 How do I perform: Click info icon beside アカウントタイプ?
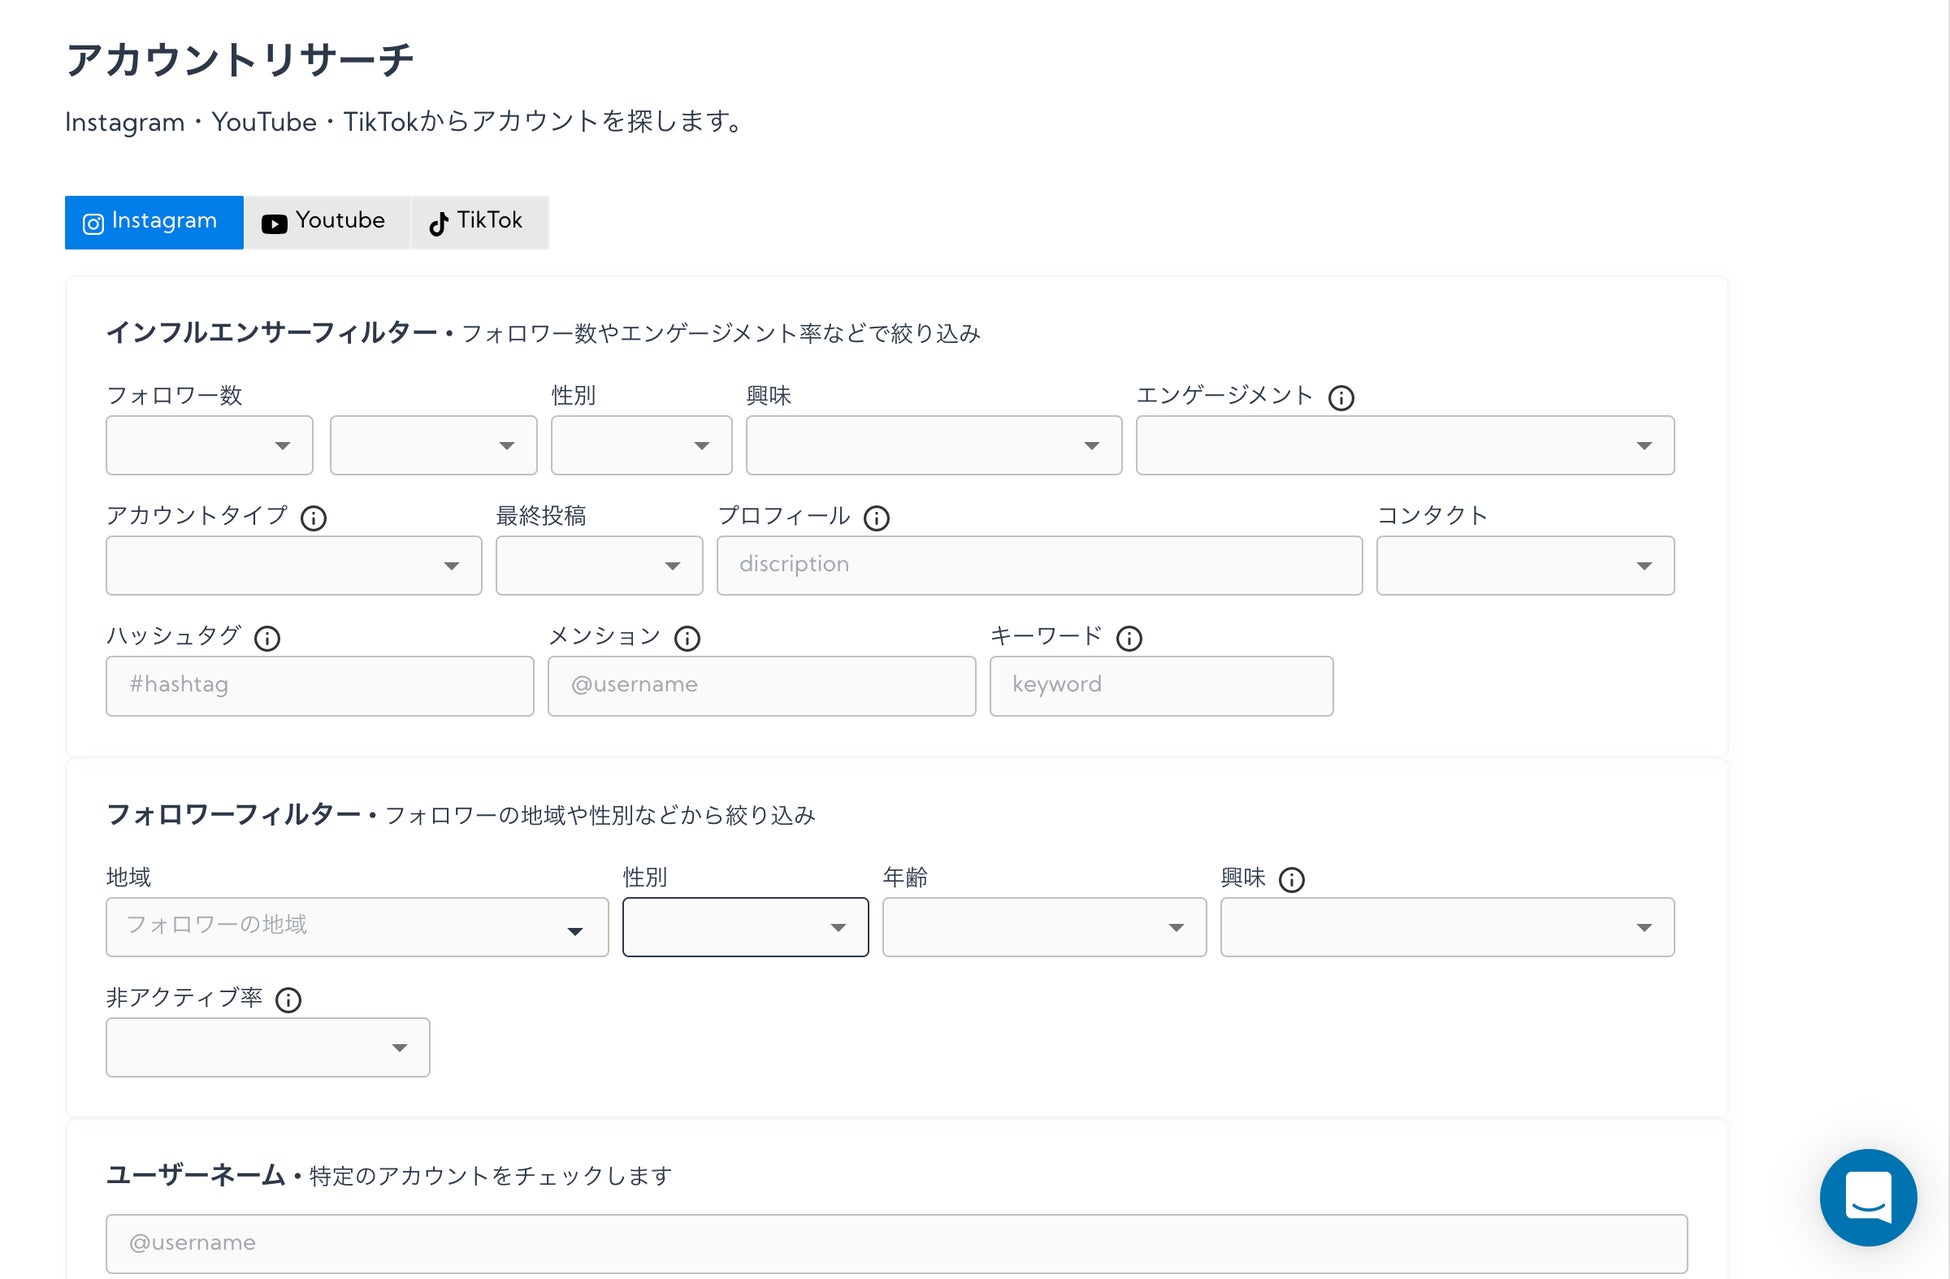tap(314, 518)
